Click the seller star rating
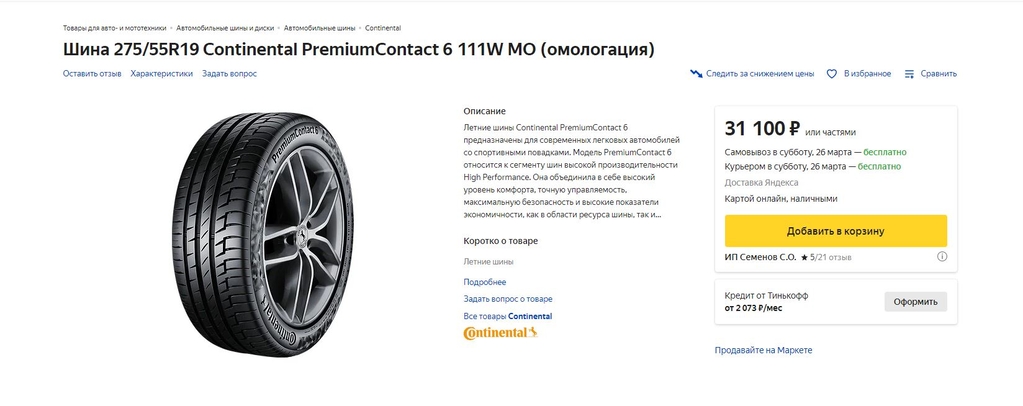Image resolution: width=1023 pixels, height=406 pixels. (808, 257)
